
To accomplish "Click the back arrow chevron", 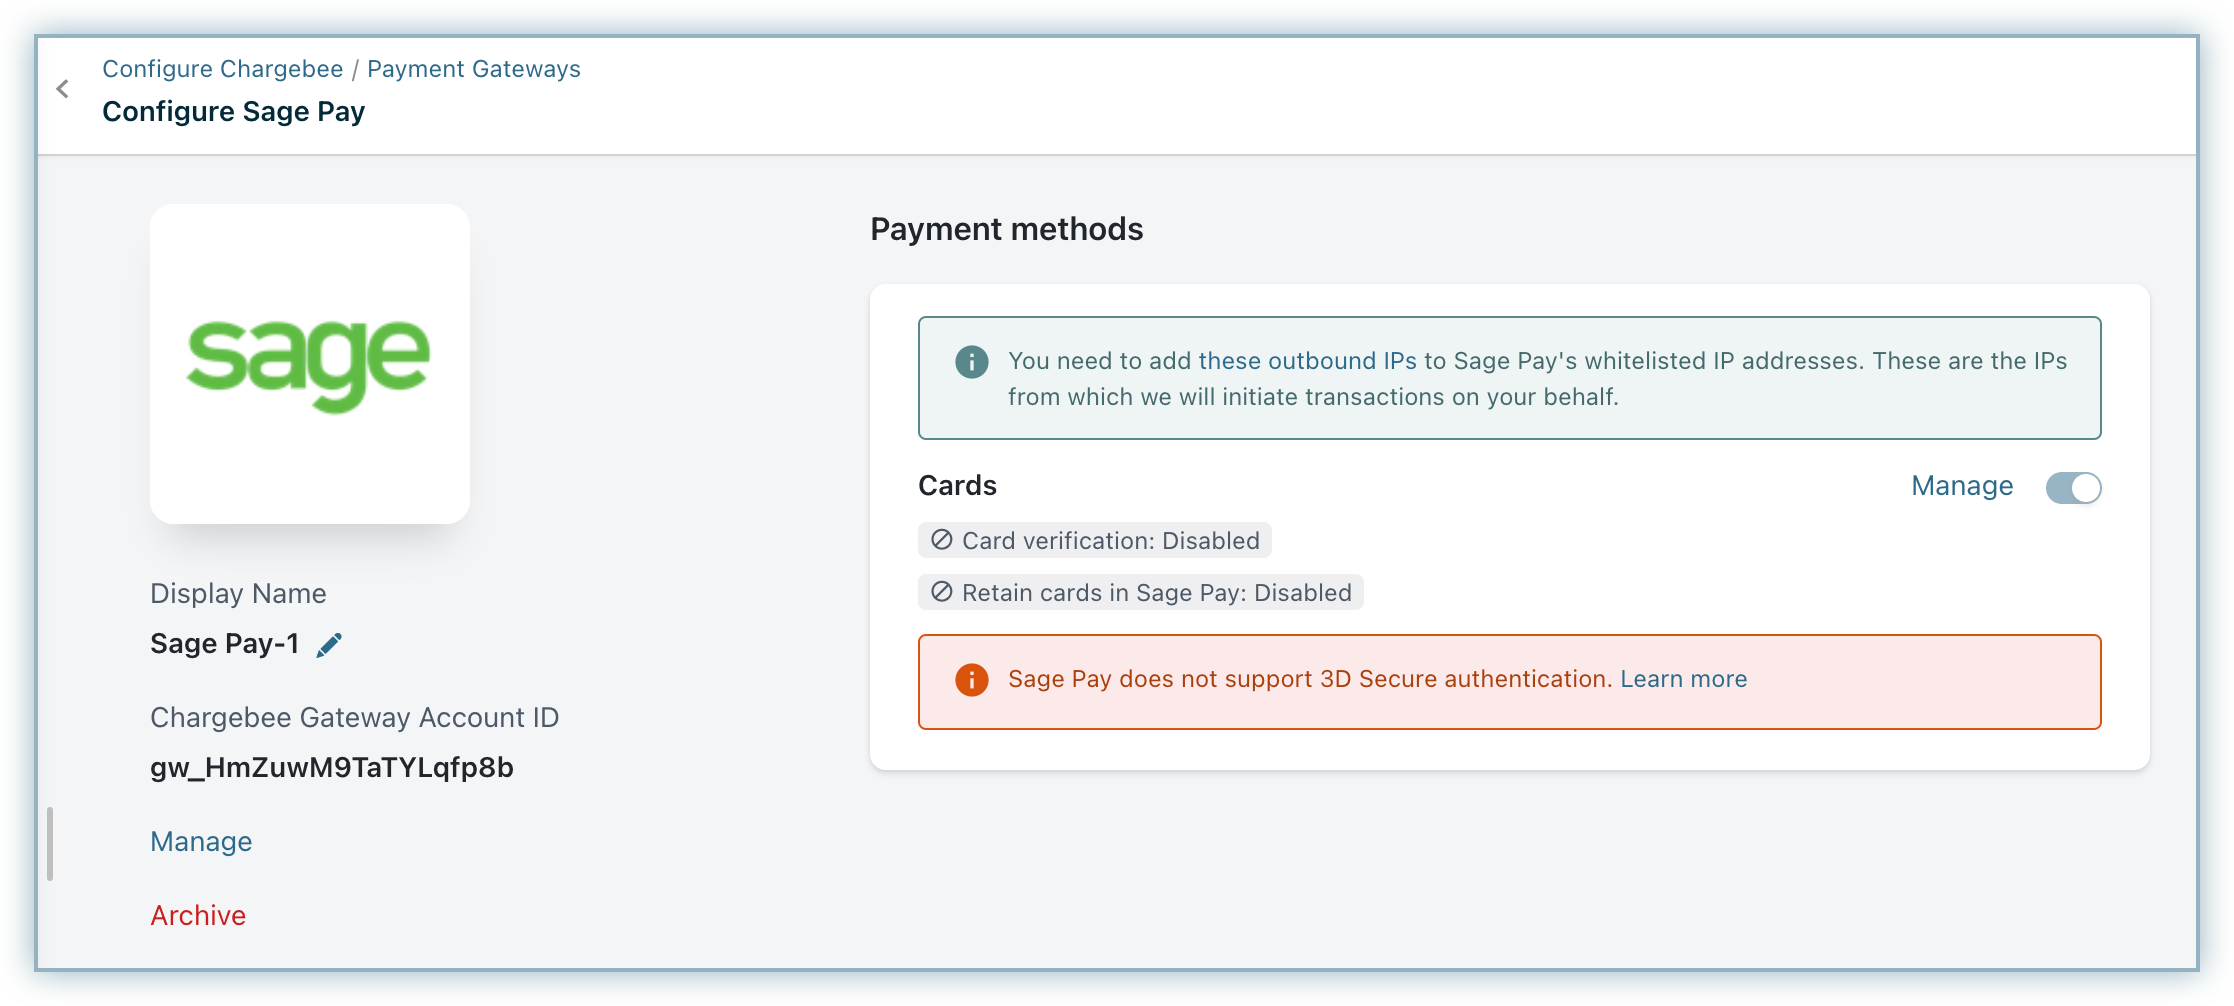I will click(63, 89).
